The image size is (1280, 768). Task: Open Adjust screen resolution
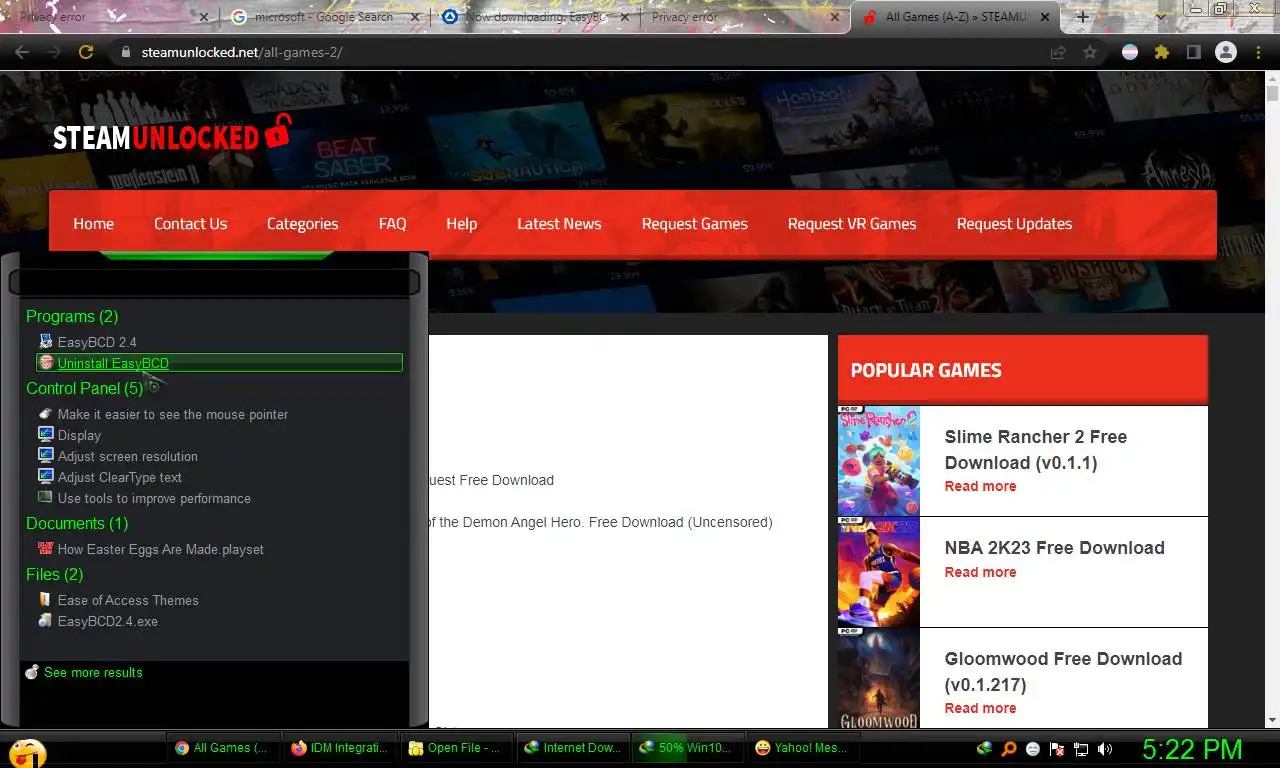tap(127, 456)
